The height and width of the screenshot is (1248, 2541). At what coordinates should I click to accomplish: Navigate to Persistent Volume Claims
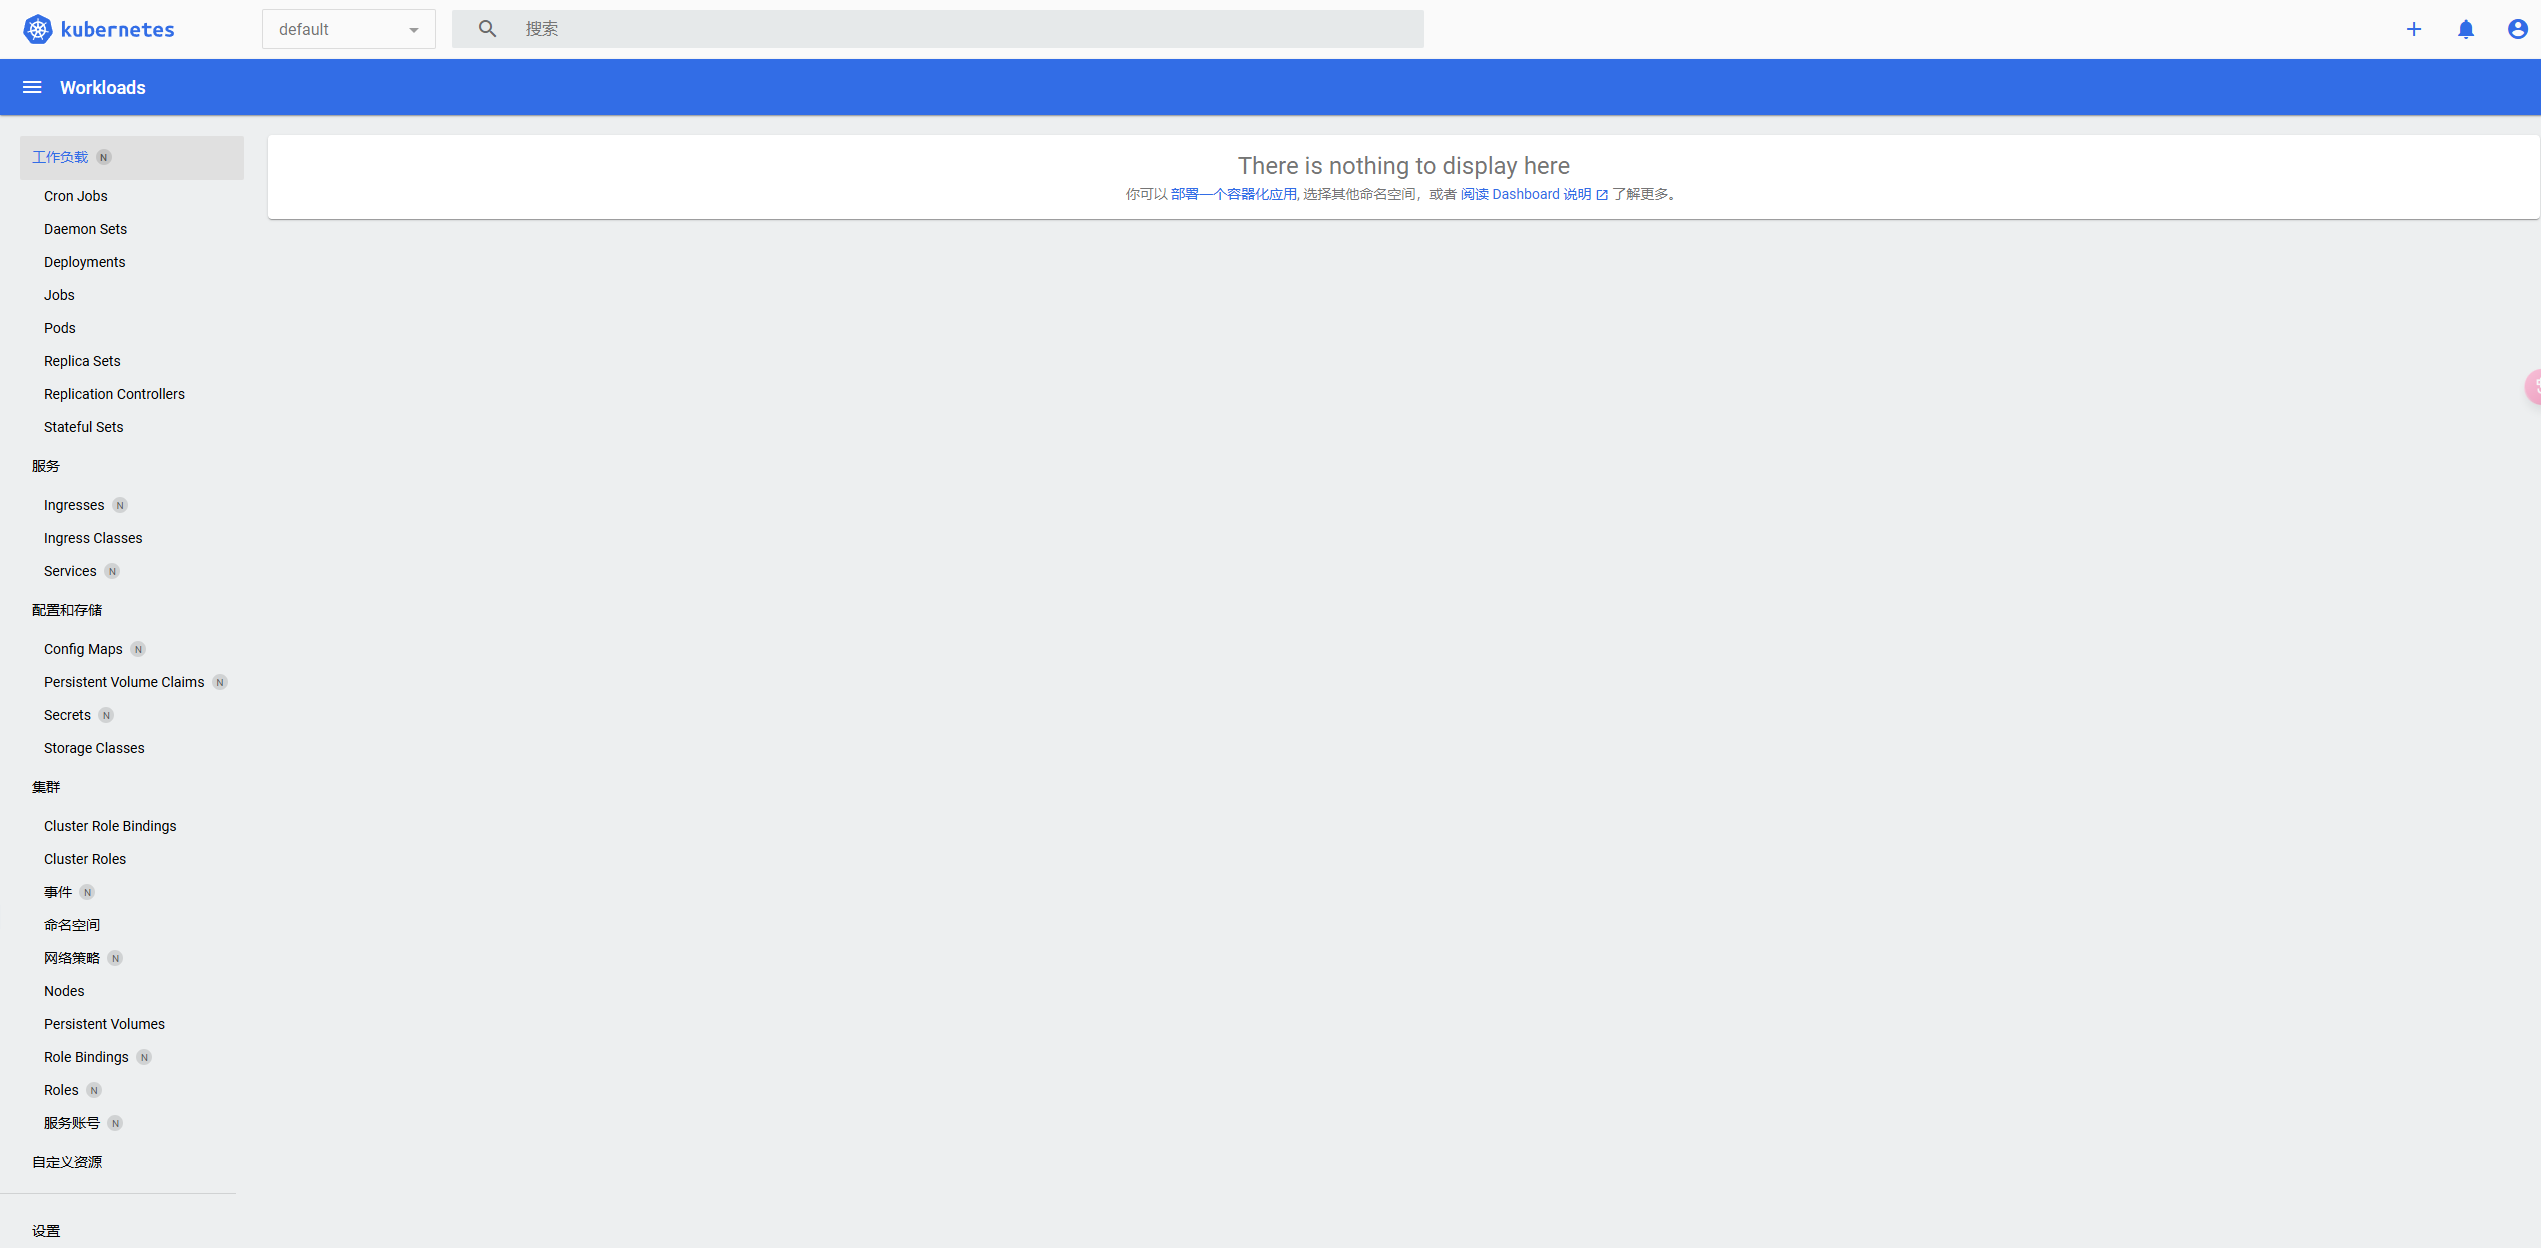coord(124,682)
